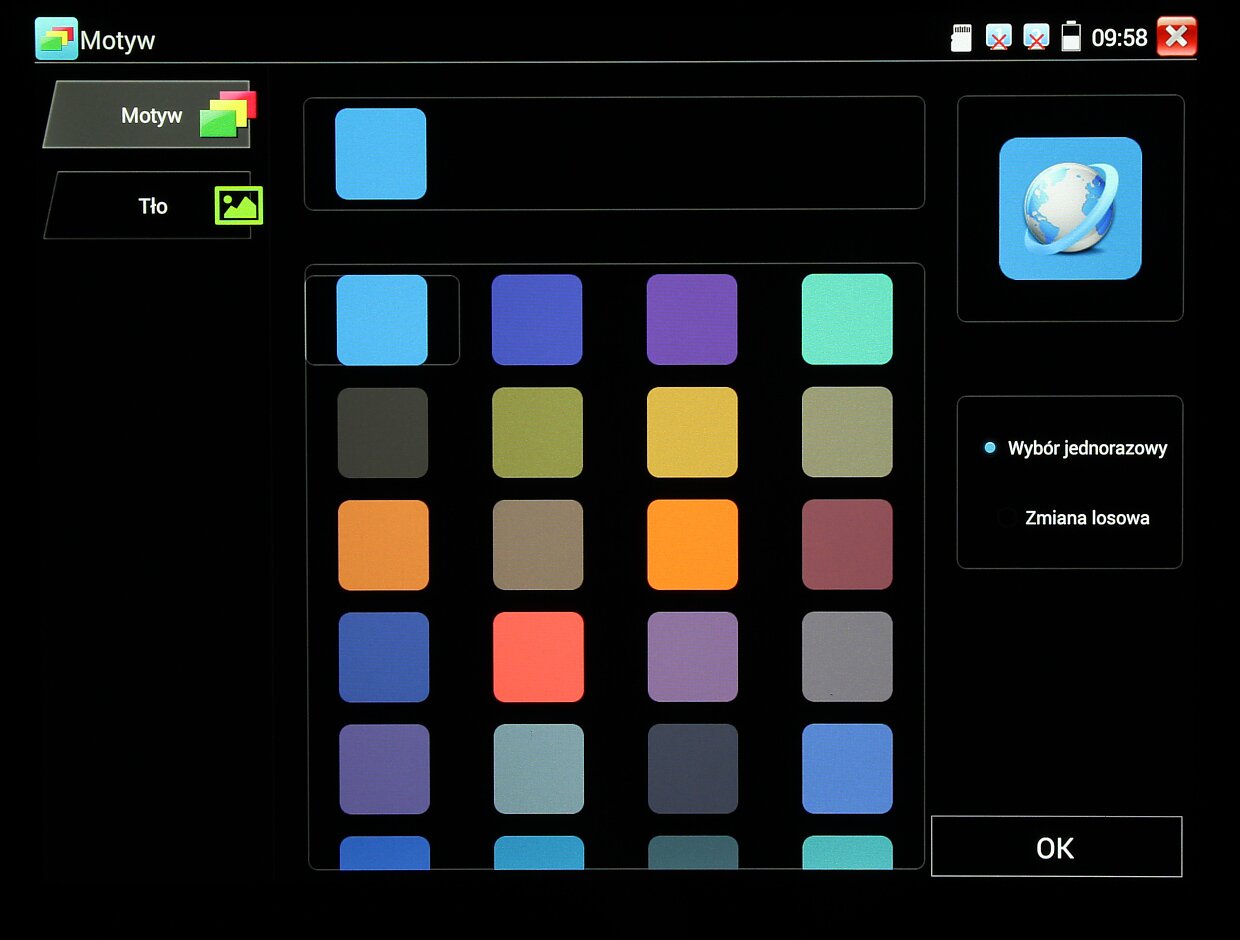Pick the olive green swatch in second row
Screen dimensions: 1240x940
point(537,432)
